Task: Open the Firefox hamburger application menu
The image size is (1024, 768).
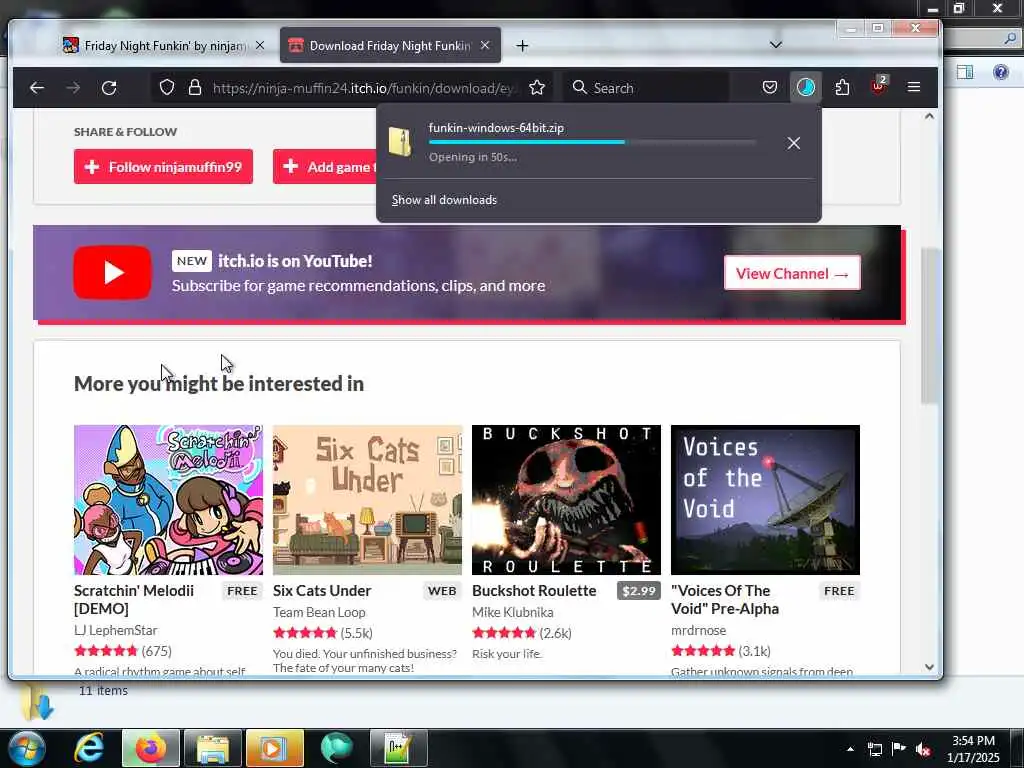Action: 914,88
